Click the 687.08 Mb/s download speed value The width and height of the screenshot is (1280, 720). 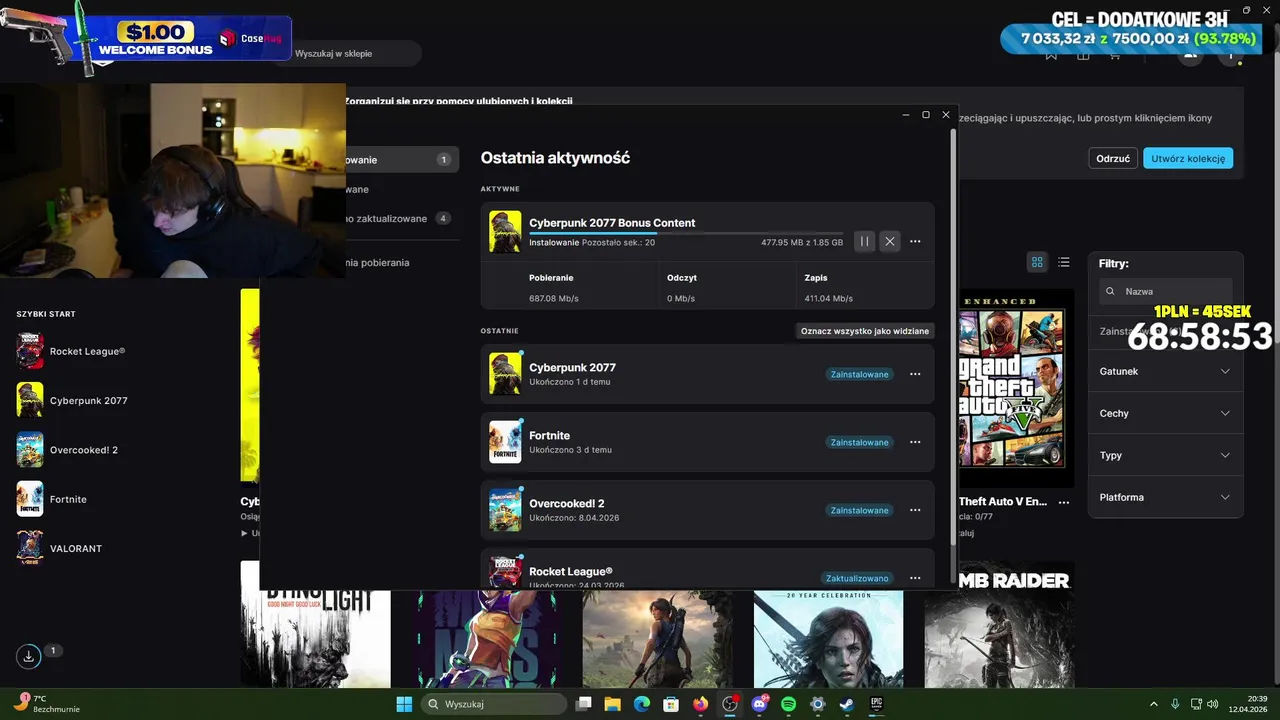click(554, 298)
